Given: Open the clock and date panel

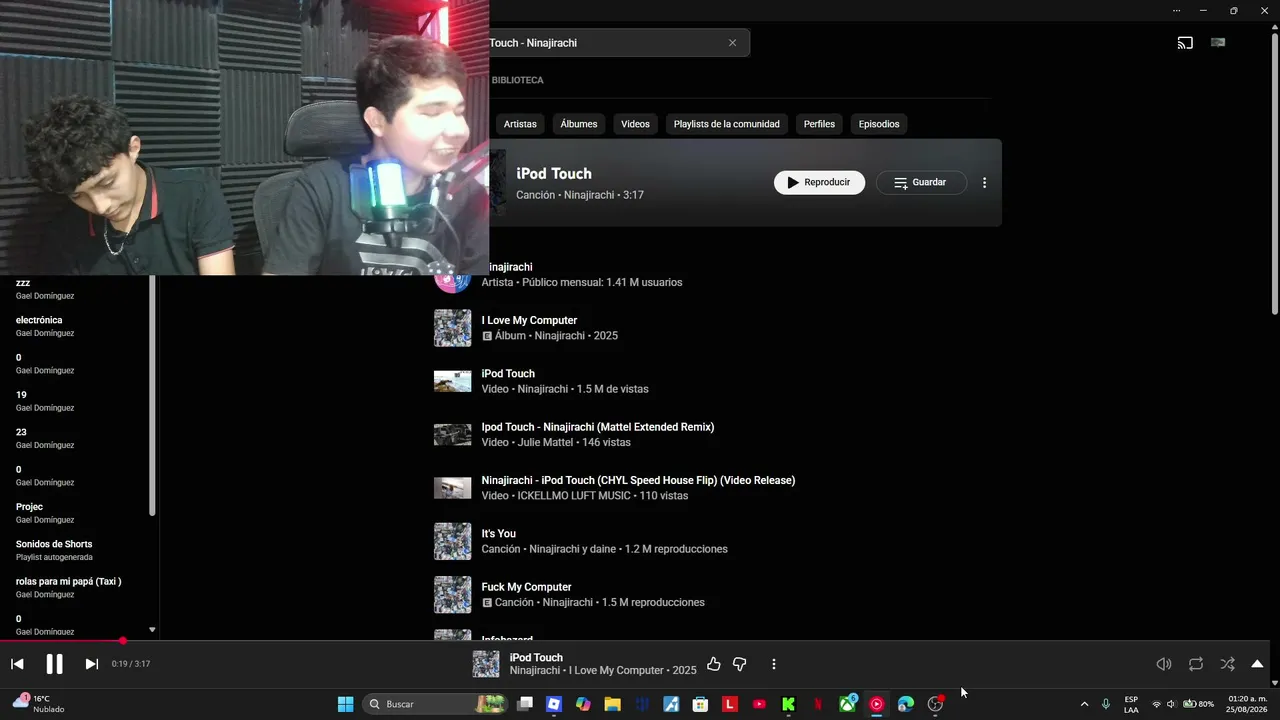Looking at the screenshot, I should tap(1247, 704).
